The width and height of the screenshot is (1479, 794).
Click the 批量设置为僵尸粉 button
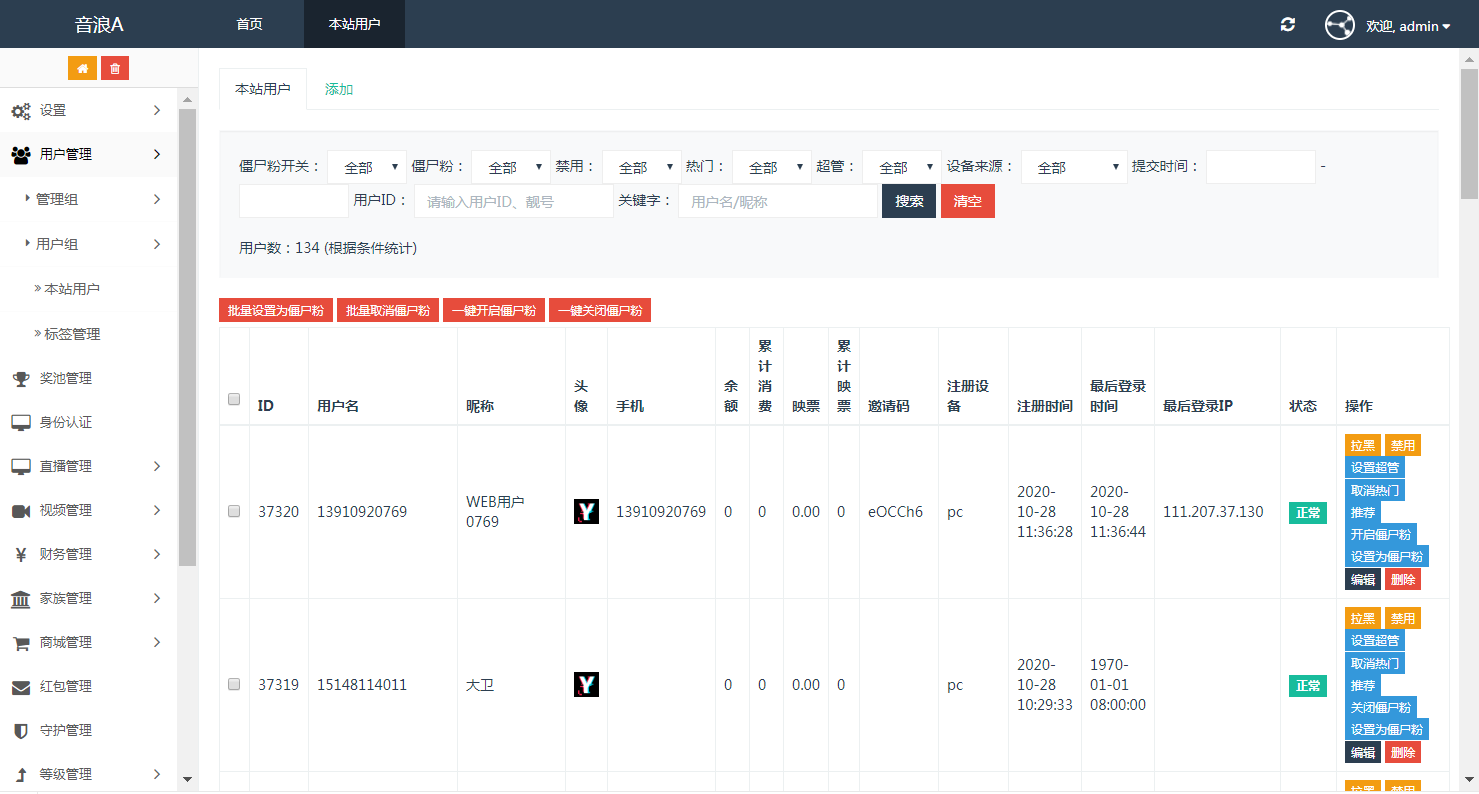point(276,311)
